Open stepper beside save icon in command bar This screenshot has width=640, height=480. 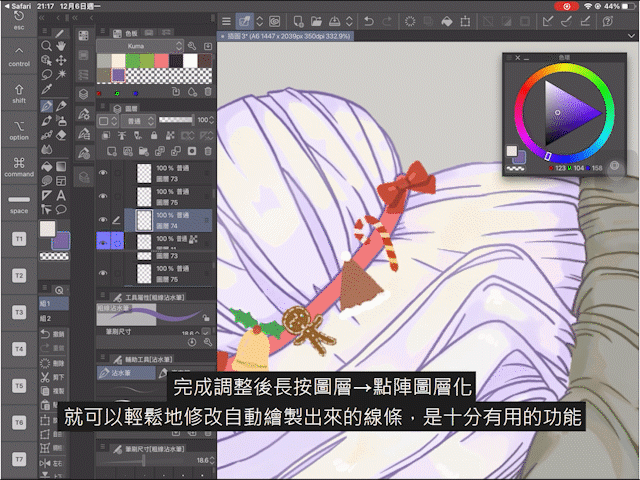pos(349,21)
